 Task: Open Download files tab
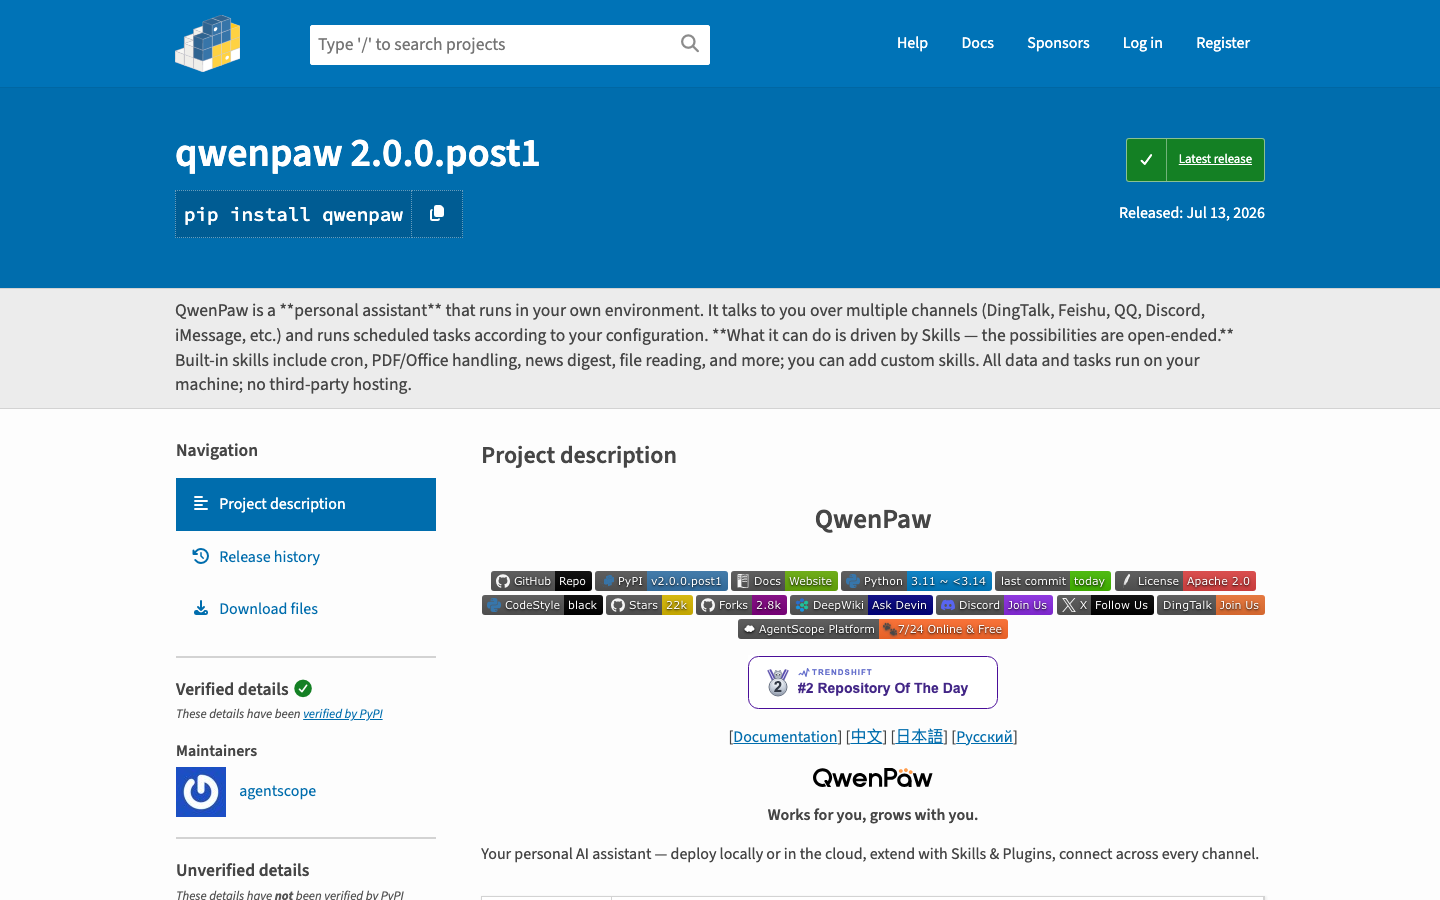(306, 609)
